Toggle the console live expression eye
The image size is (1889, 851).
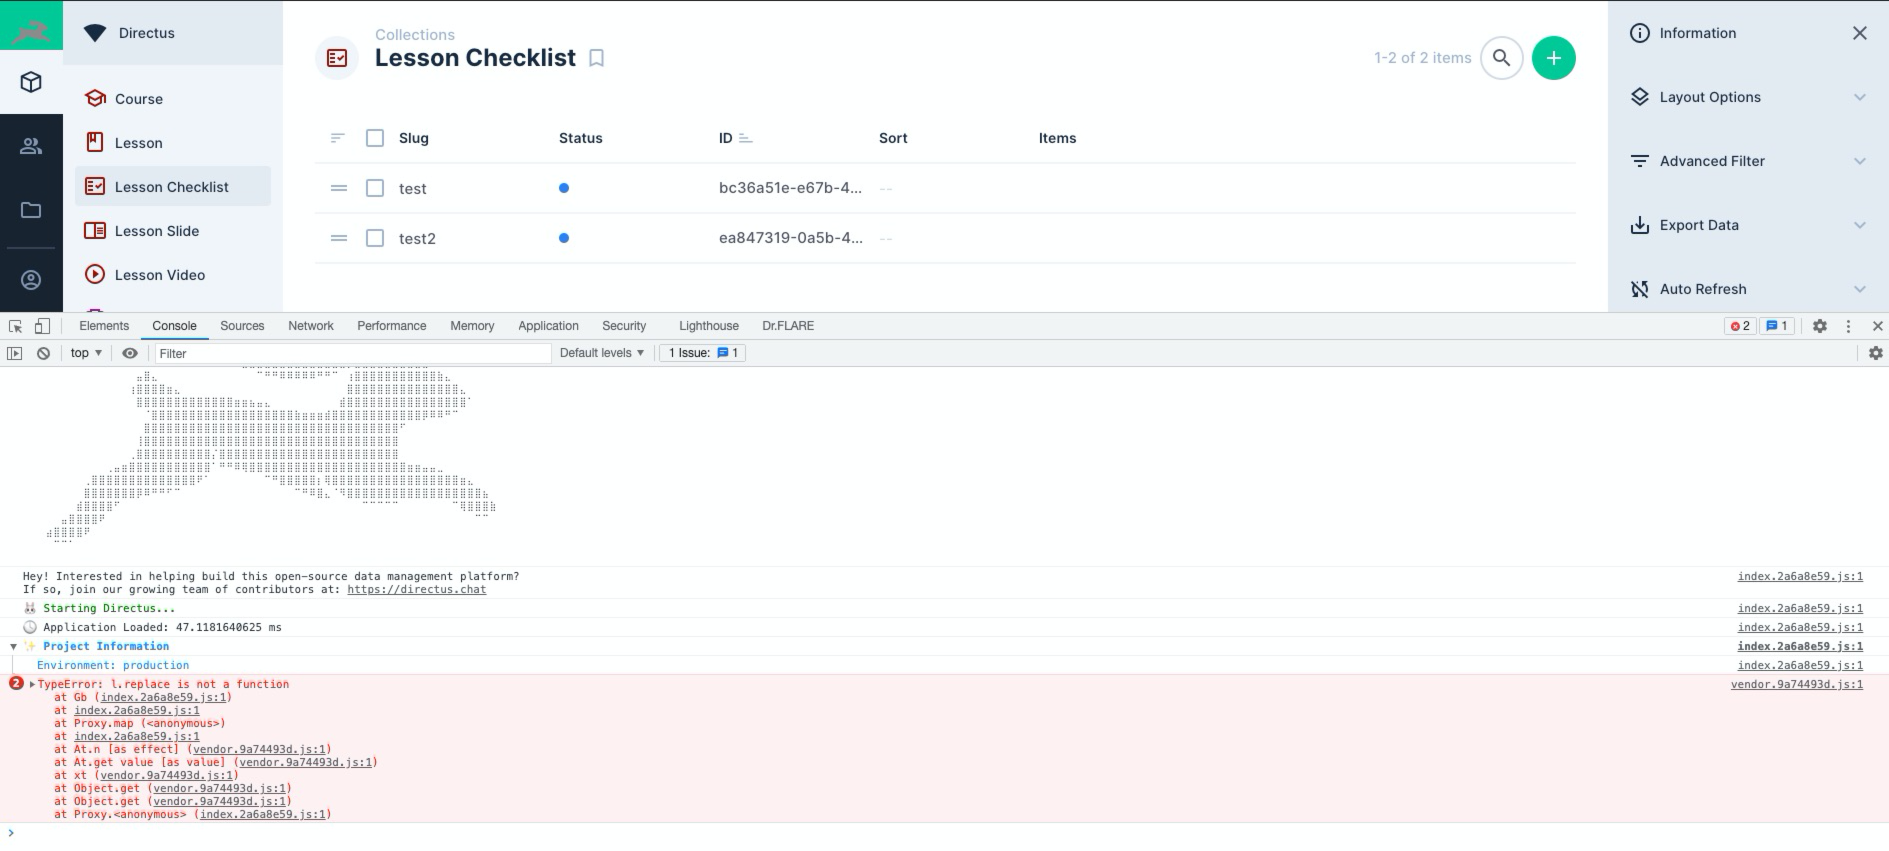click(130, 353)
